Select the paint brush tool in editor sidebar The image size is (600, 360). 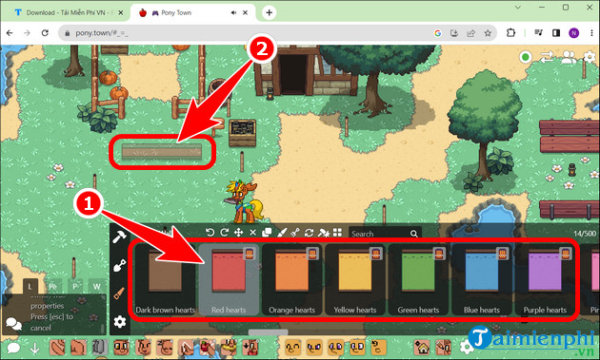click(x=119, y=293)
